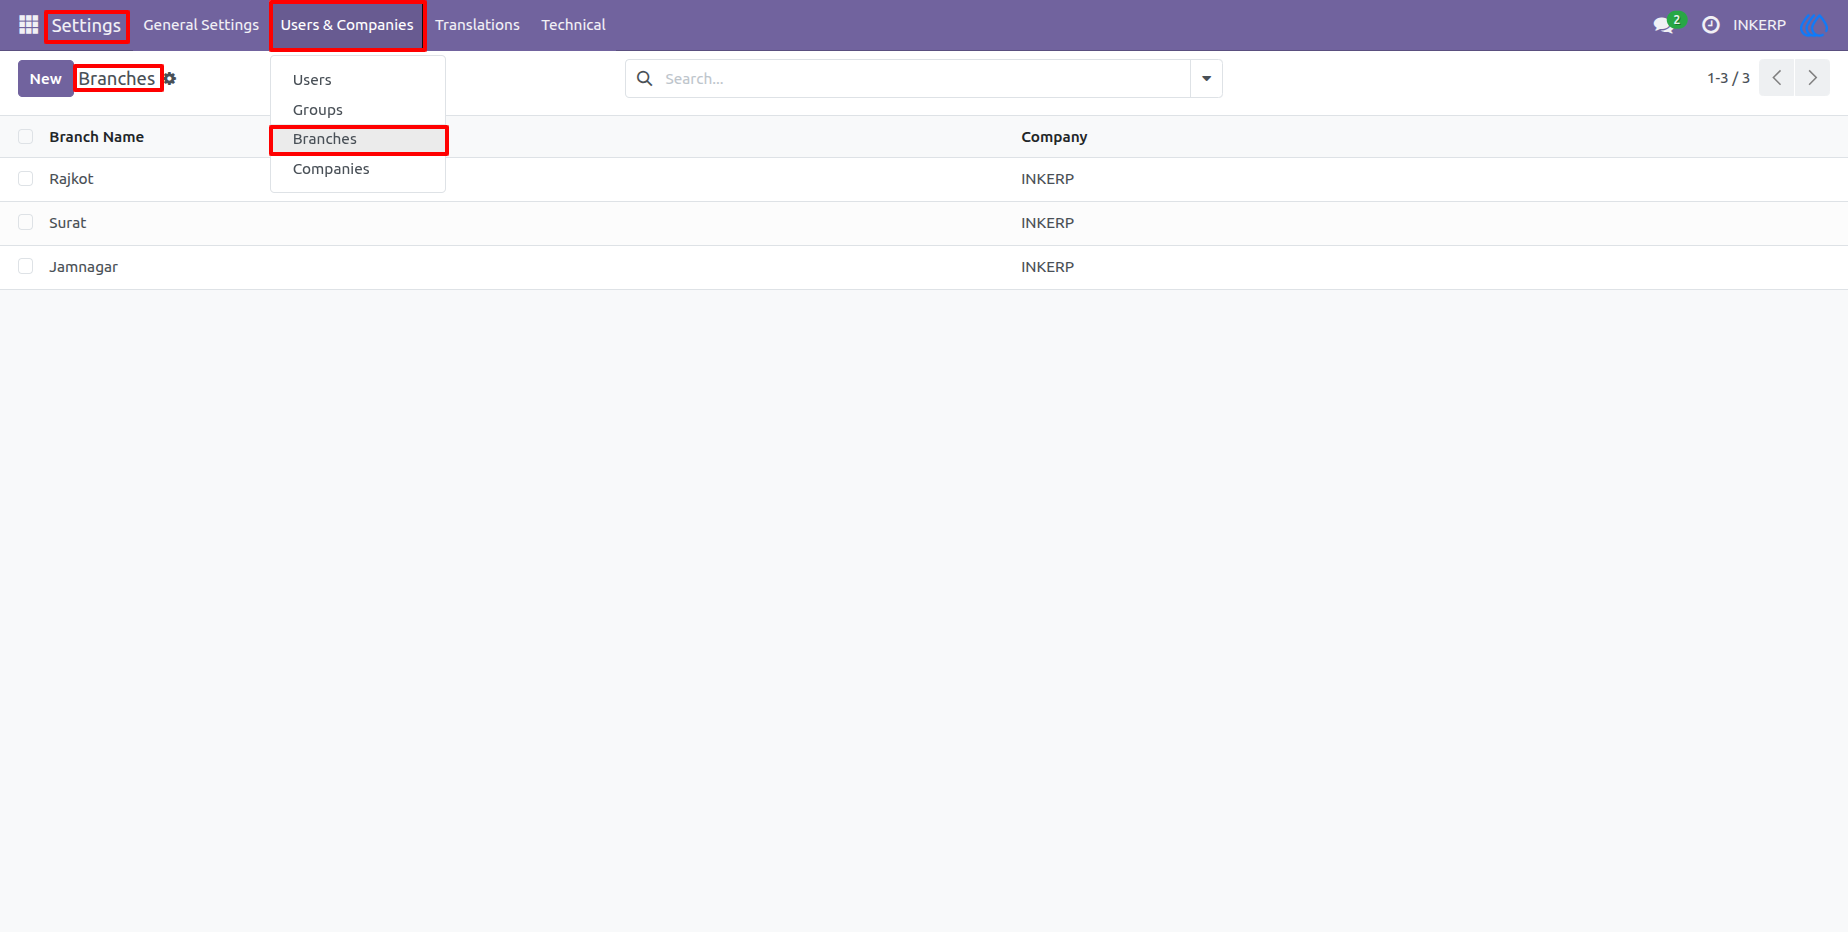Screen dimensions: 1848x932
Task: Select Users from the dropdown
Action: click(358, 80)
